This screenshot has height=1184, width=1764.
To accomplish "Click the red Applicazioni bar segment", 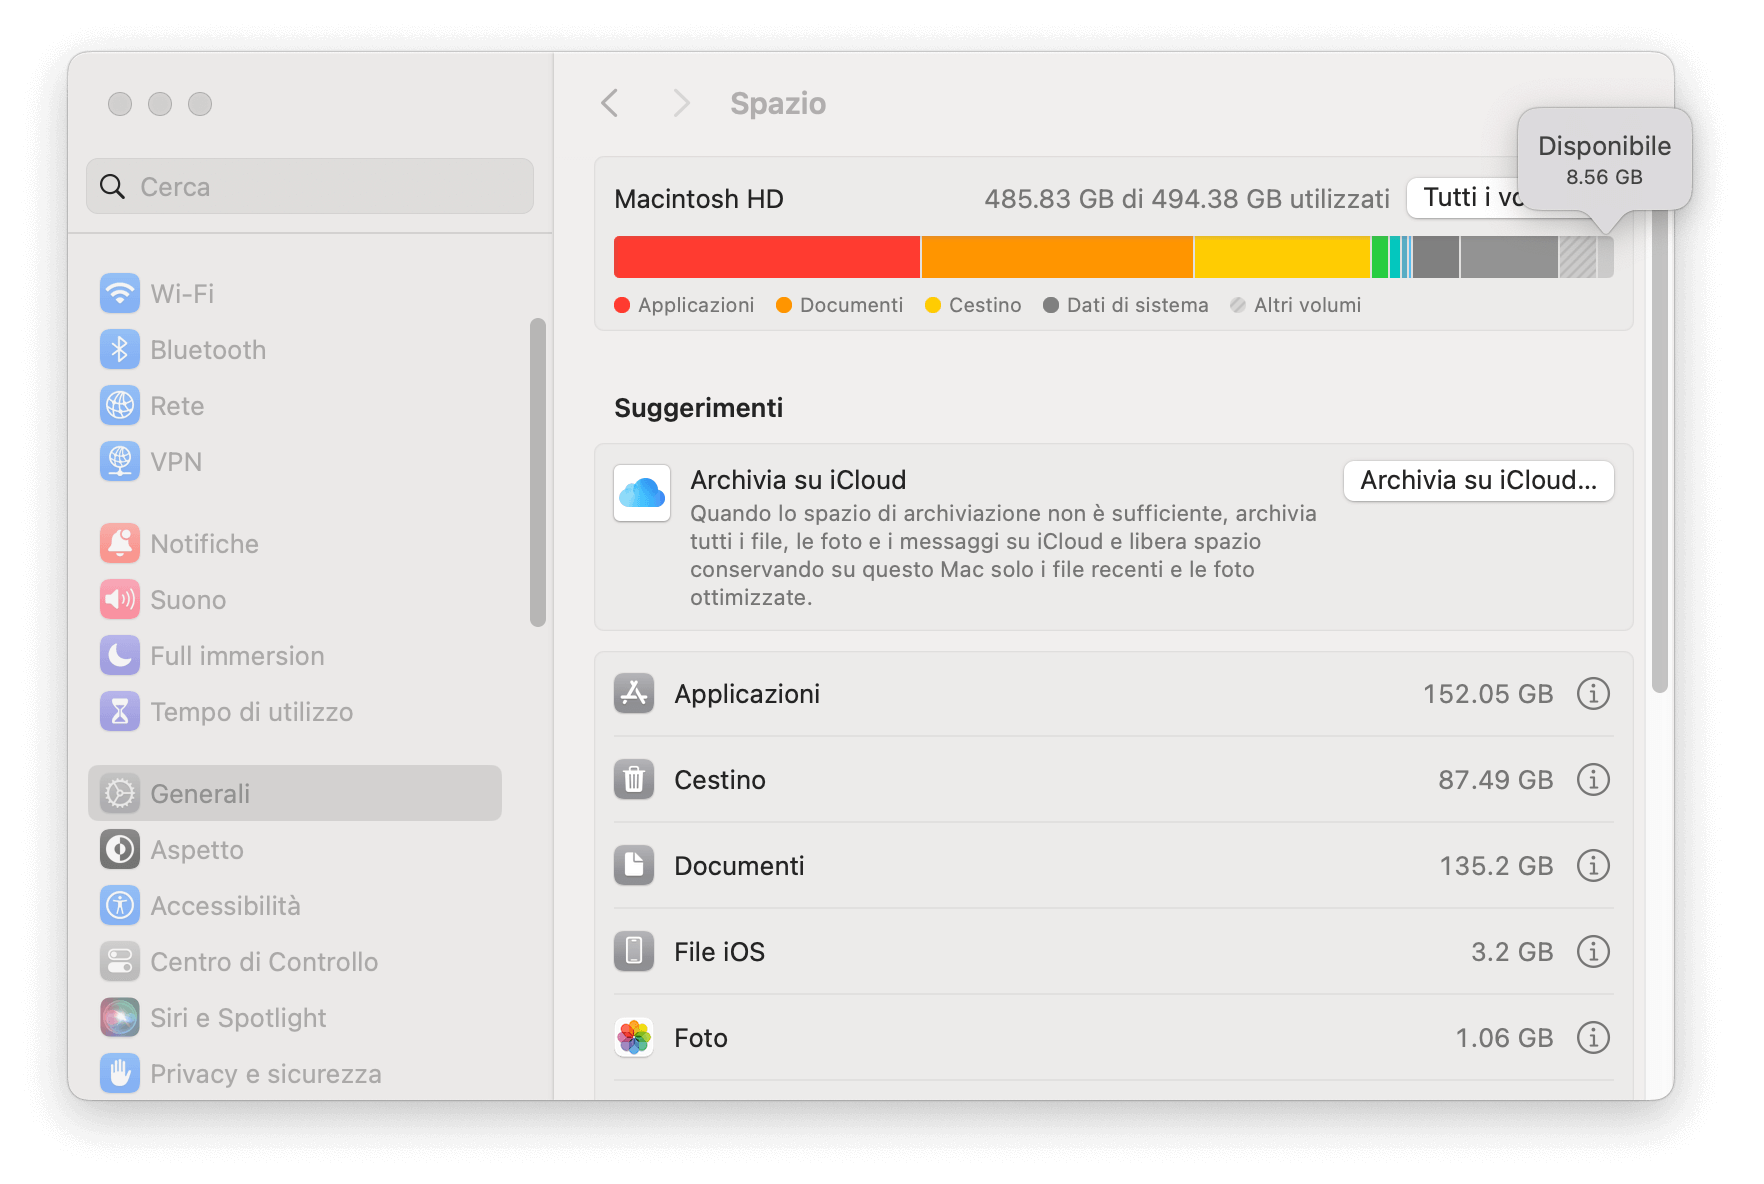I will pos(767,257).
